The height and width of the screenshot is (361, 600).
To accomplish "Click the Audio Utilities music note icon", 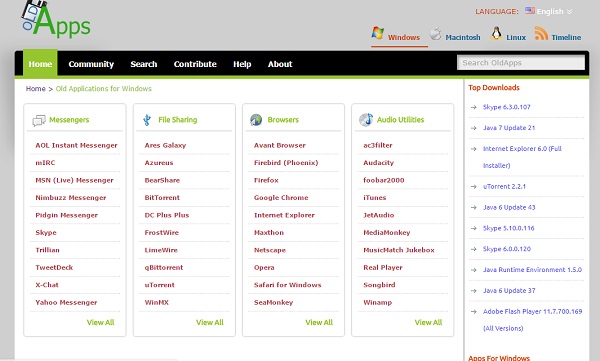I will click(366, 119).
